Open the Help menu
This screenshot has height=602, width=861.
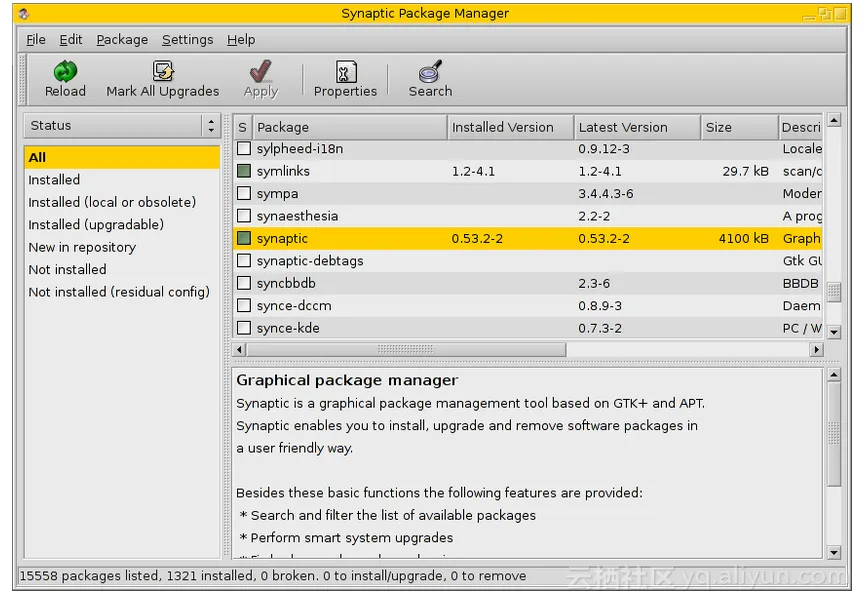point(241,40)
